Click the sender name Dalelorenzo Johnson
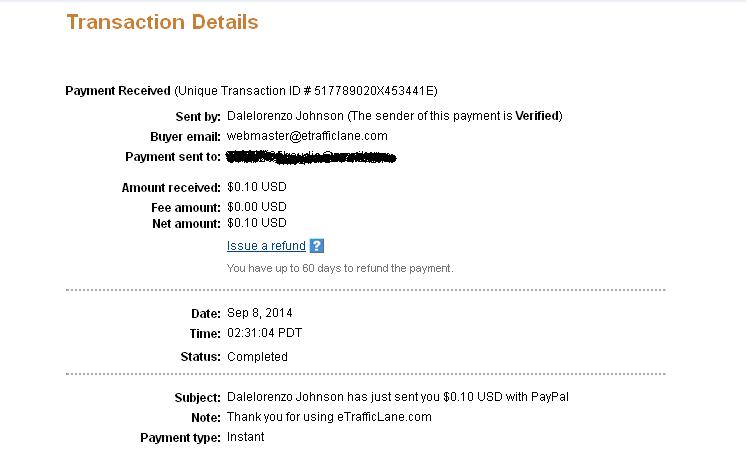Viewport: 748px width, 470px height. click(x=285, y=116)
